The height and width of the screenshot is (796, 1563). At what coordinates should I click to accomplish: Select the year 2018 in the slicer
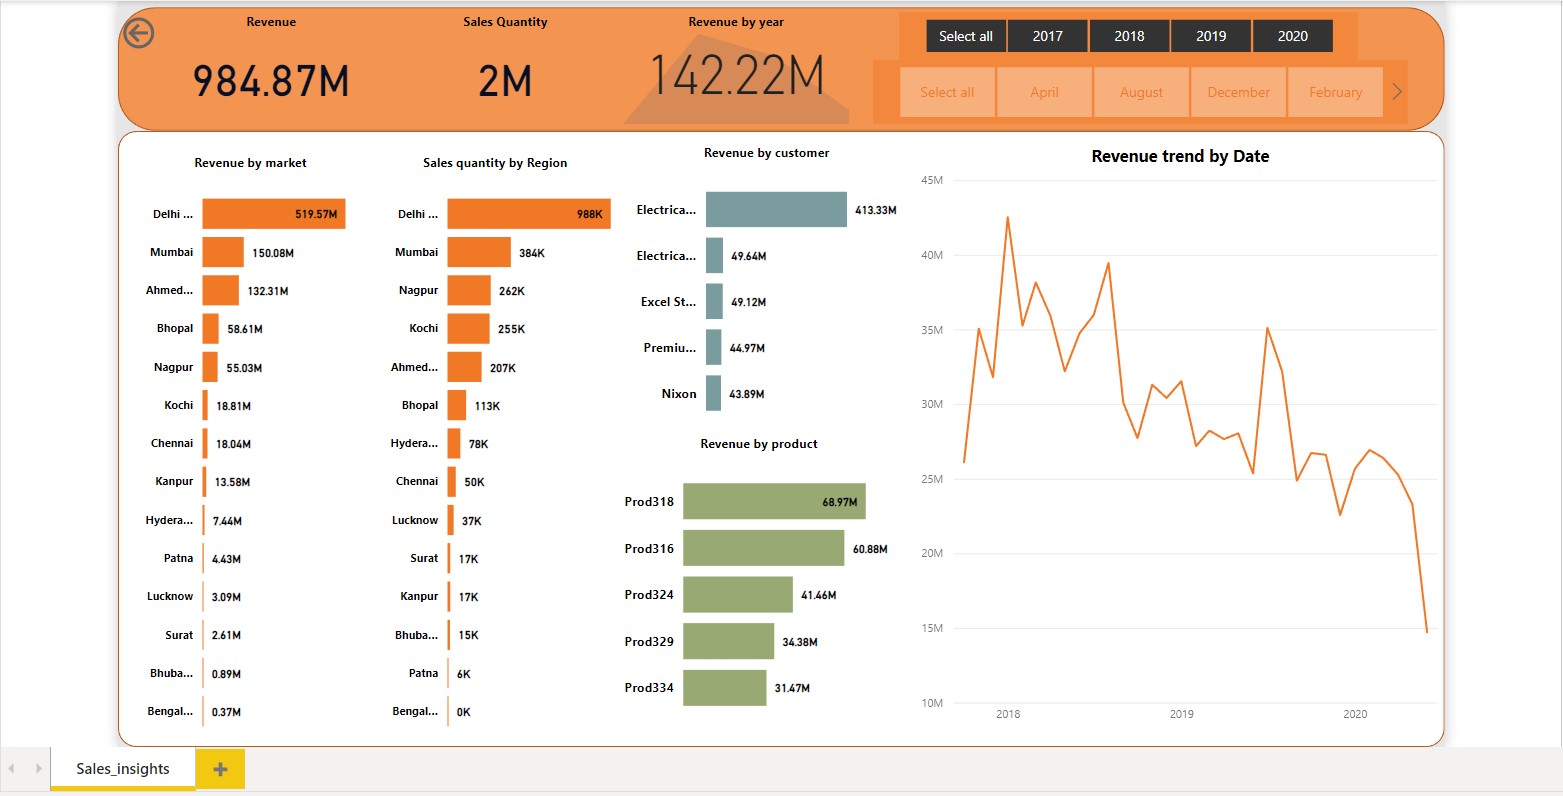pos(1129,35)
